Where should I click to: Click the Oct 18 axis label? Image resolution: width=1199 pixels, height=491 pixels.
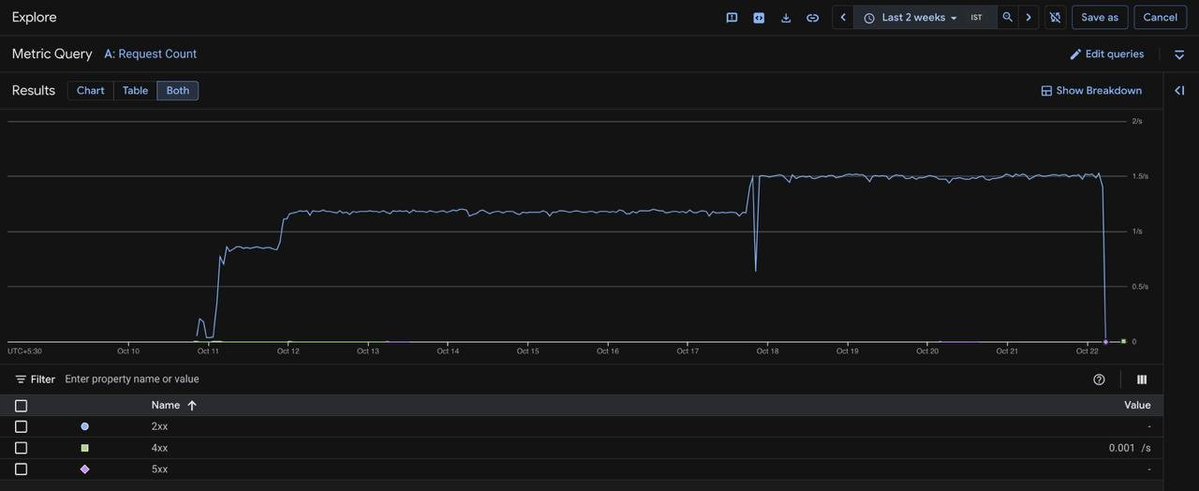(x=768, y=351)
